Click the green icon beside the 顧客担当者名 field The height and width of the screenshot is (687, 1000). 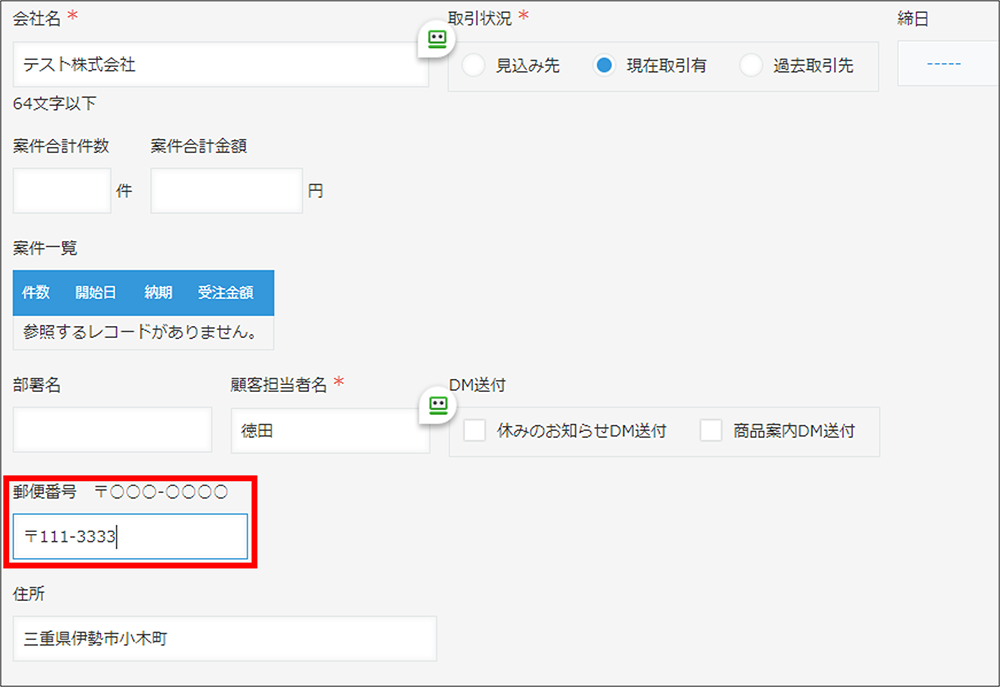click(436, 404)
